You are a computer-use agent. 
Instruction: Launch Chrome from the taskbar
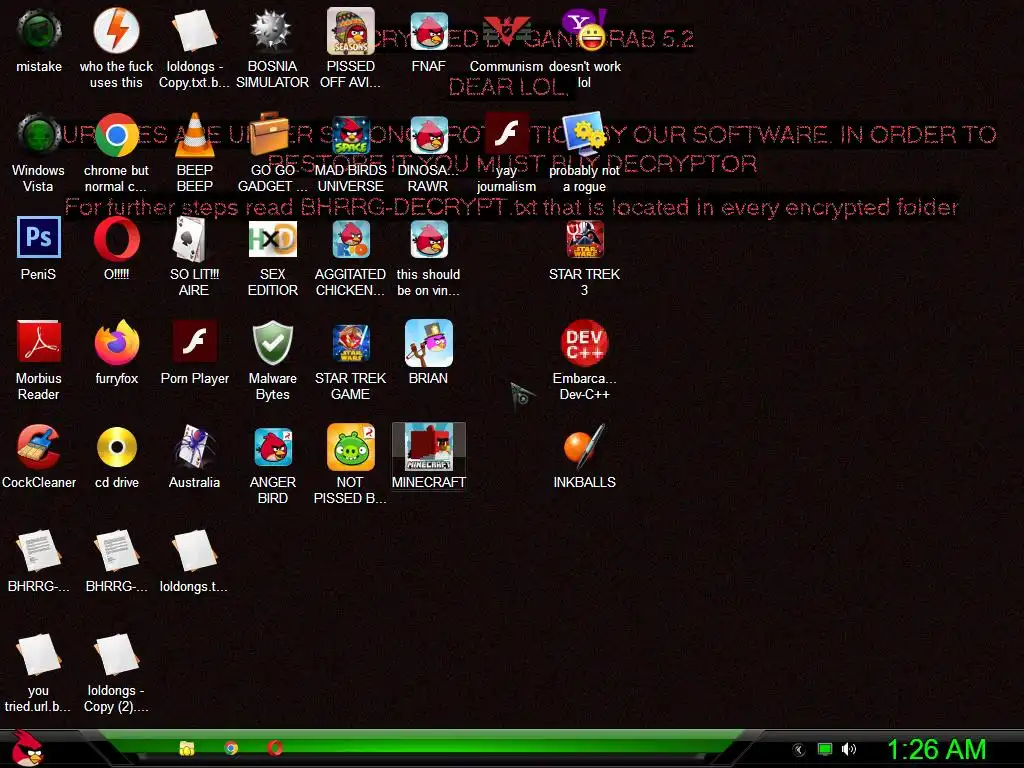click(x=231, y=748)
